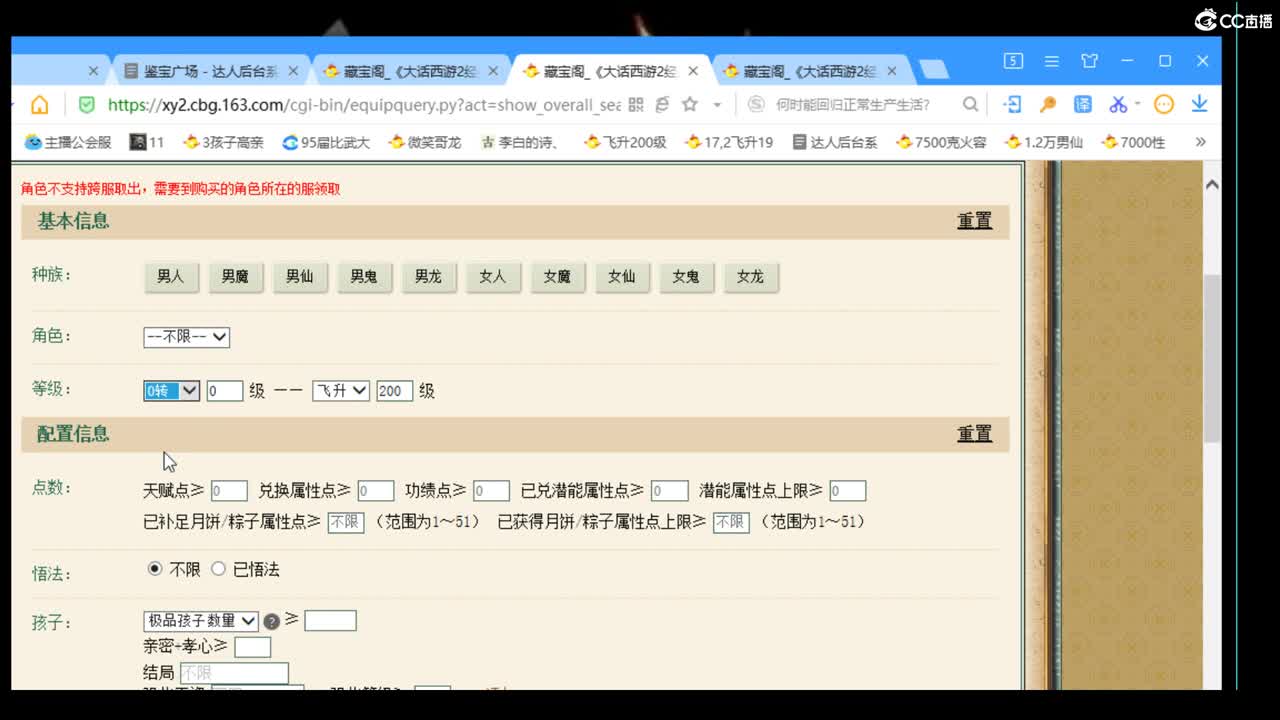Open the favorites star dropdown arrow

click(x=717, y=105)
